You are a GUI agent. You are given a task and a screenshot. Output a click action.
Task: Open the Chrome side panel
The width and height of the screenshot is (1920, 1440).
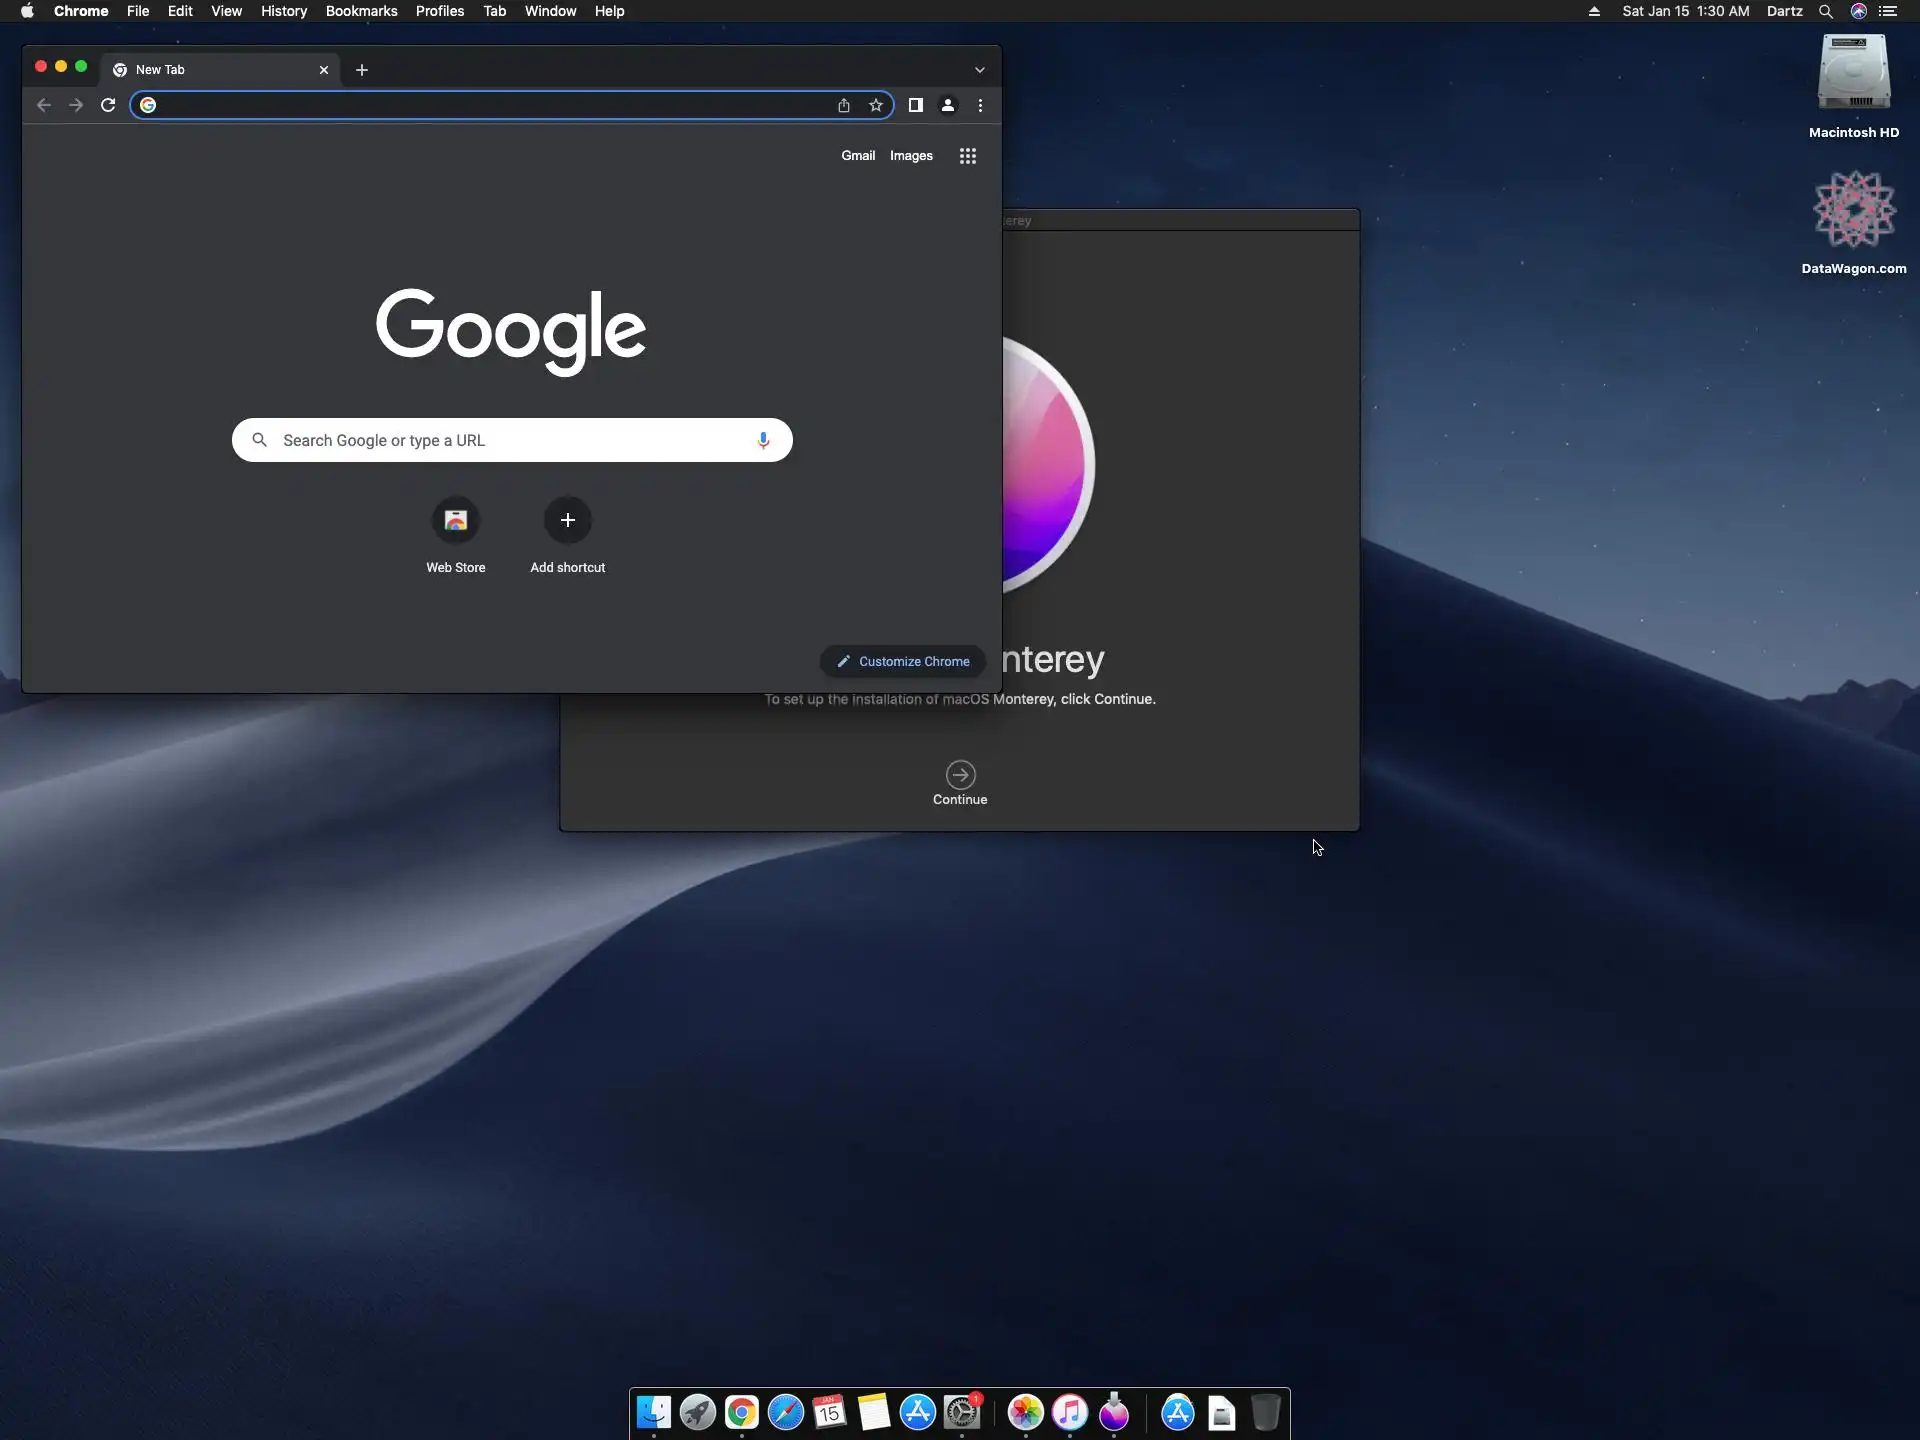[915, 105]
